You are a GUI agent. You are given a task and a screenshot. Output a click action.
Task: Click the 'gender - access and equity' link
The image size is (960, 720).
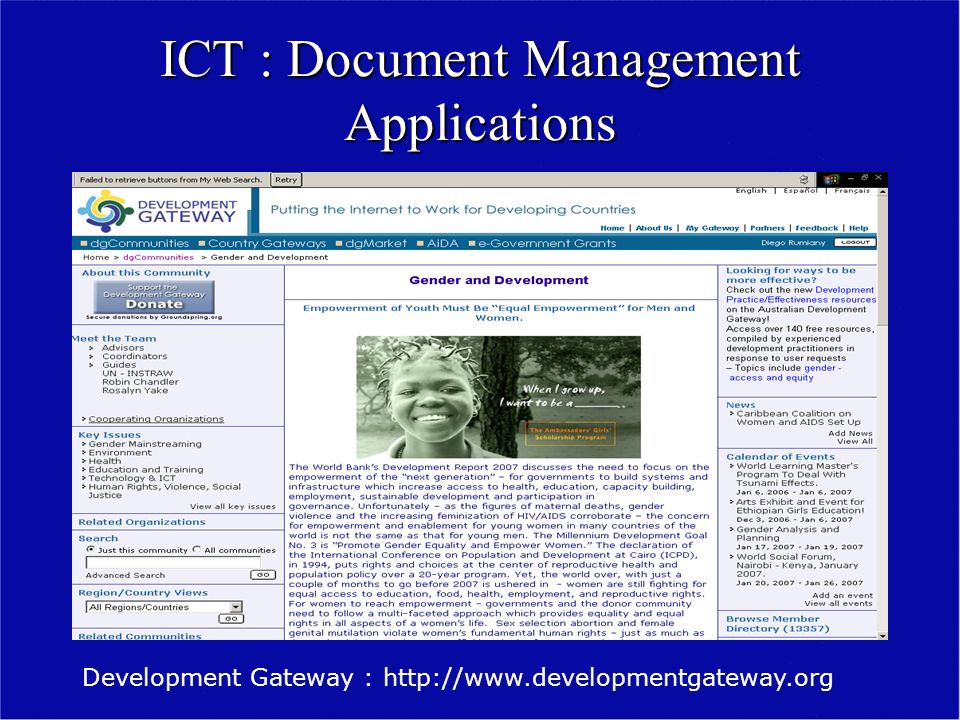785,373
